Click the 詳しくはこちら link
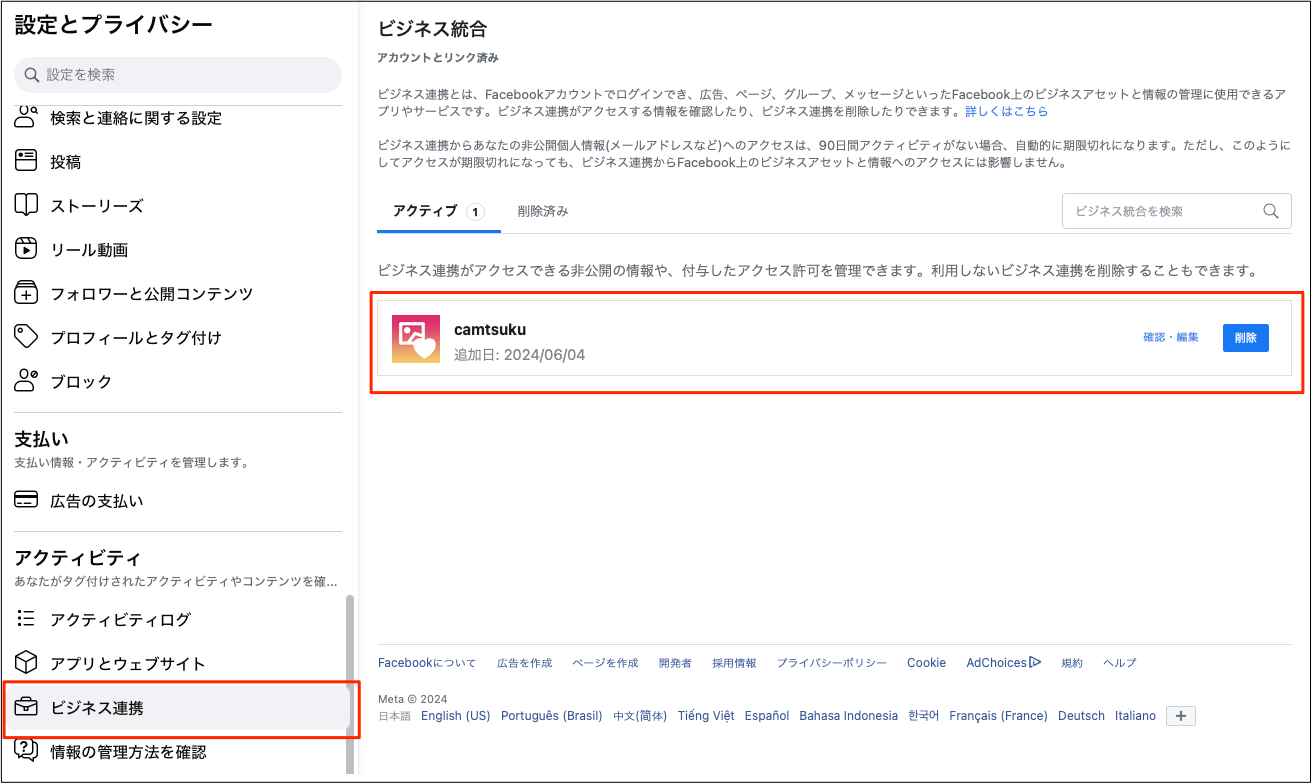Screen dimensions: 1312x783 click(1007, 111)
